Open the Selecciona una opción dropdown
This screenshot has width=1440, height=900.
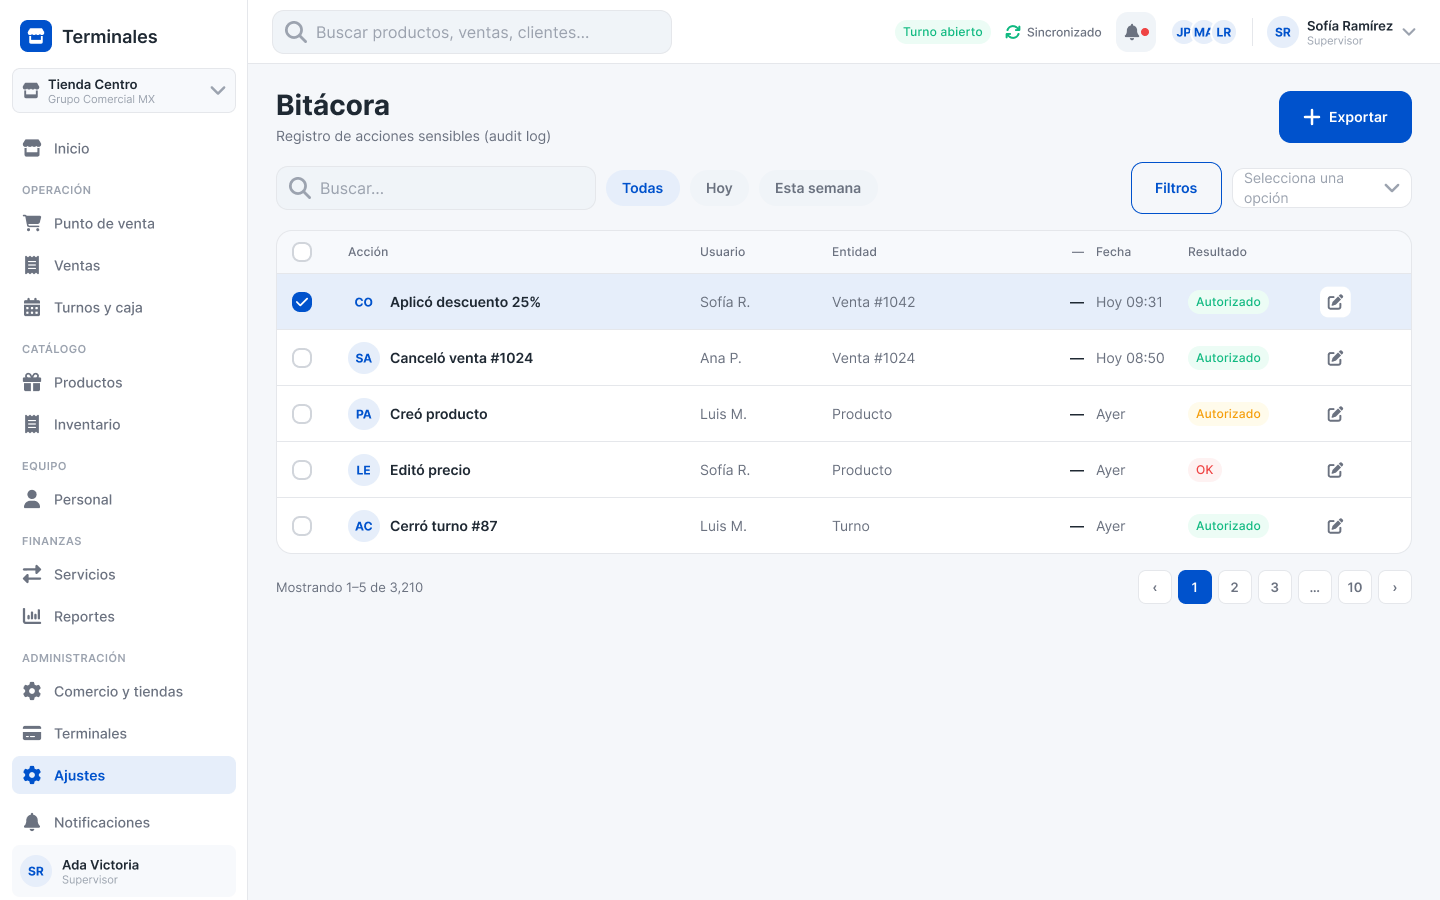[x=1321, y=188]
